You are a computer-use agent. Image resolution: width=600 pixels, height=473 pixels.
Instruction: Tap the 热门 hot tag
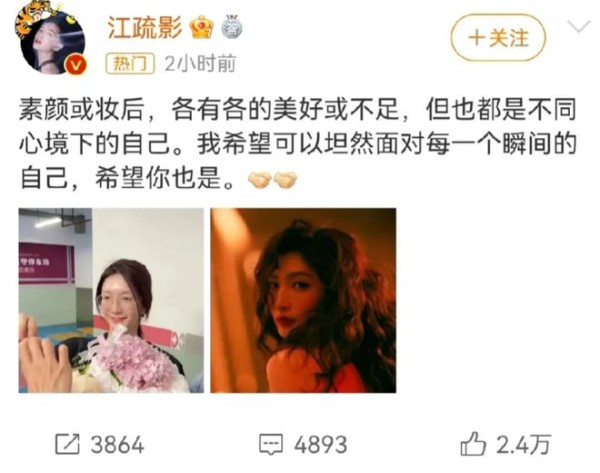click(x=130, y=63)
